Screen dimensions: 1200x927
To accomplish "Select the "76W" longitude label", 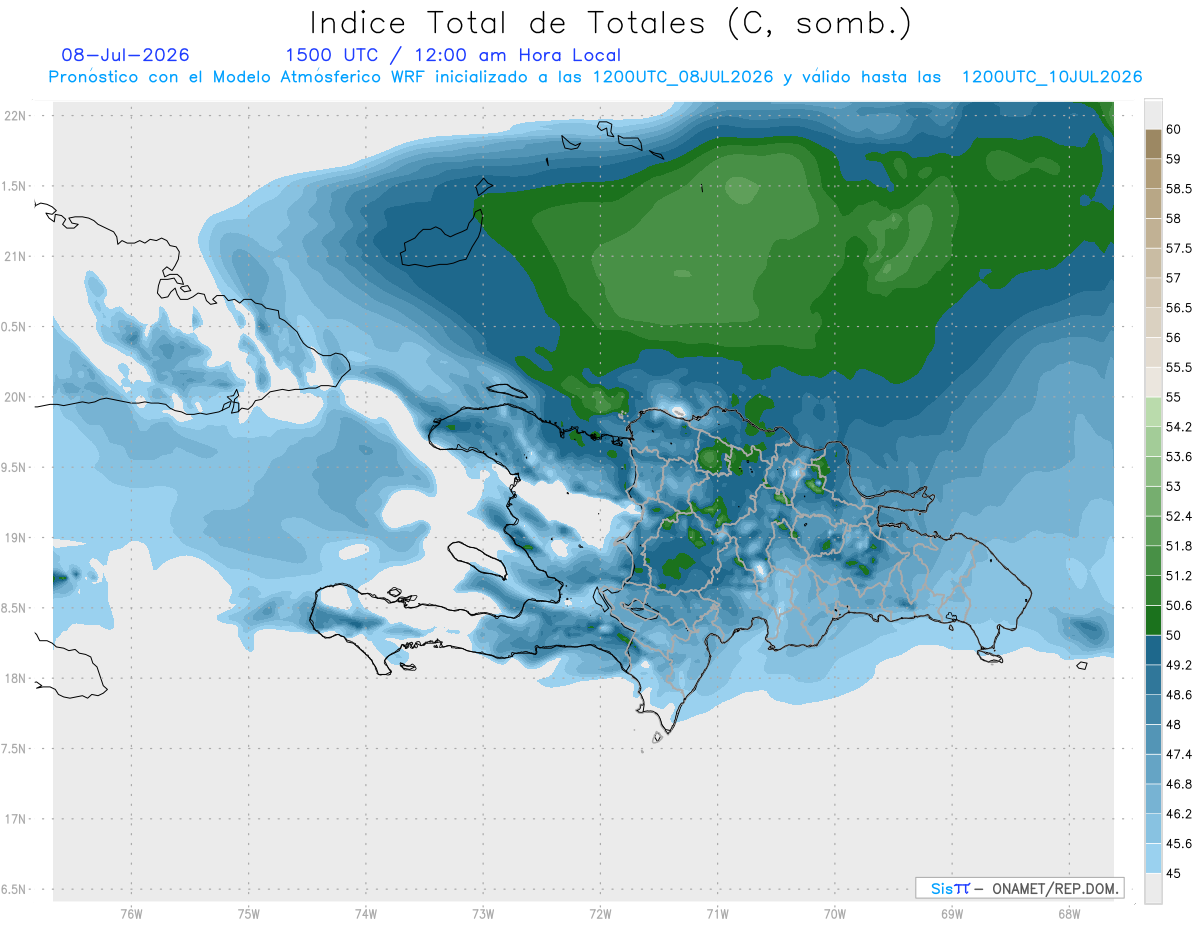I will [x=131, y=913].
